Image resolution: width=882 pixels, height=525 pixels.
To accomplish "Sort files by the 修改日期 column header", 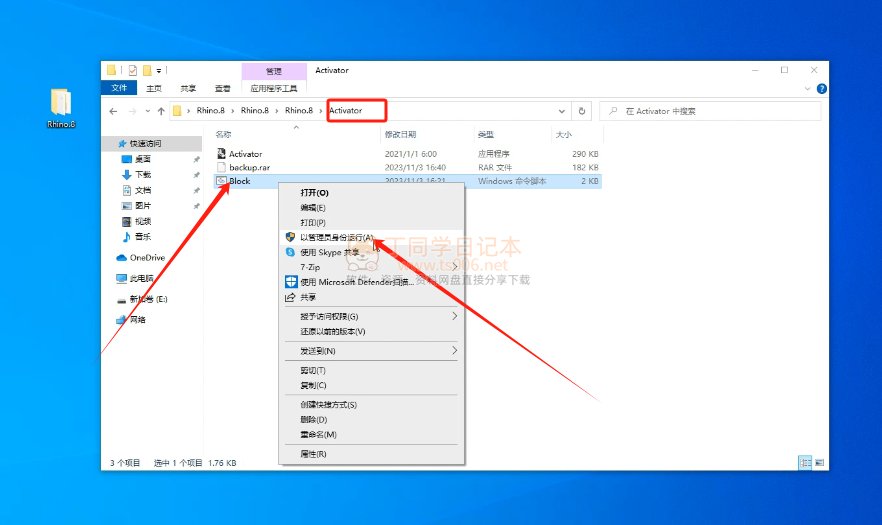I will click(x=398, y=134).
